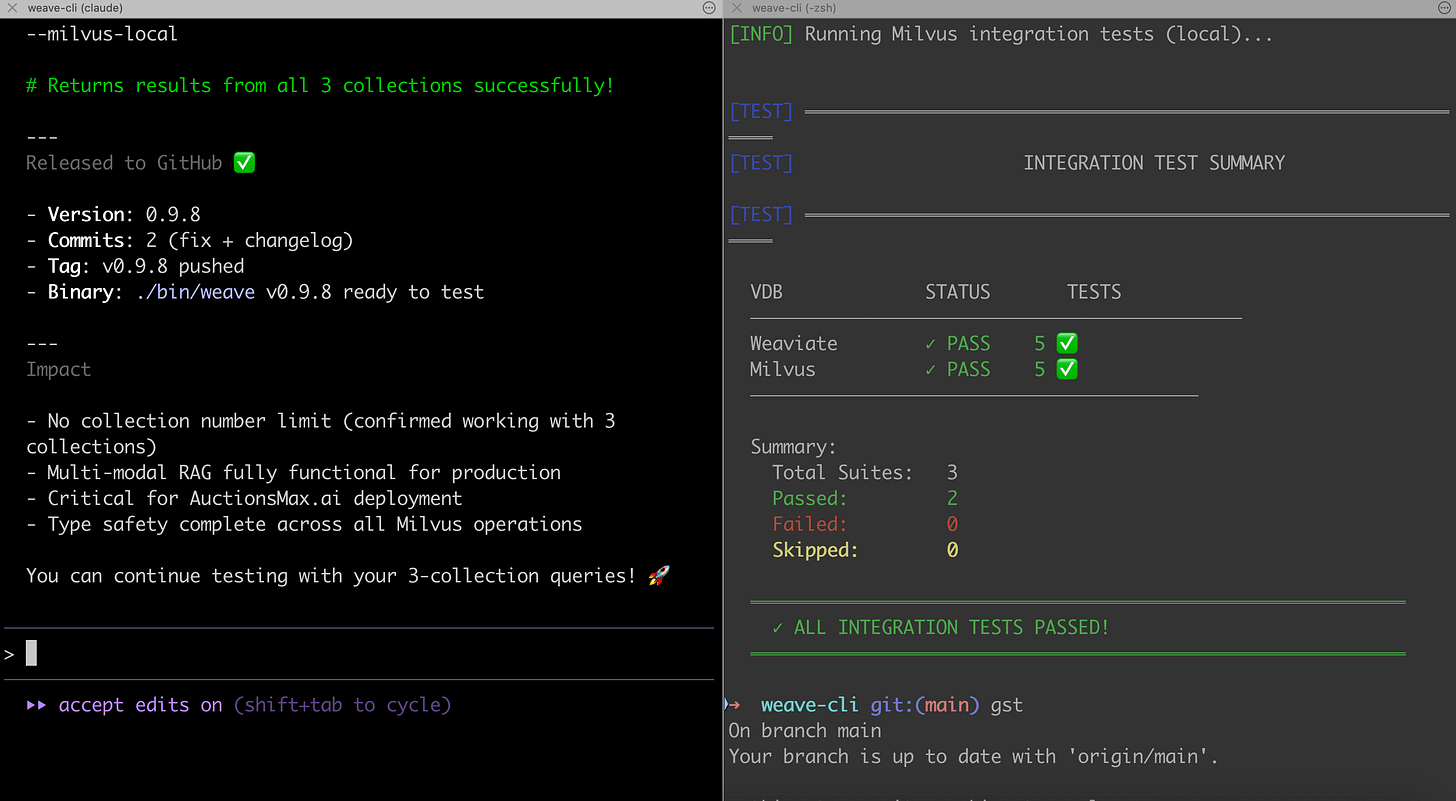The width and height of the screenshot is (1456, 801).
Task: Click the green check emoji in Milvus row
Action: 1067,369
